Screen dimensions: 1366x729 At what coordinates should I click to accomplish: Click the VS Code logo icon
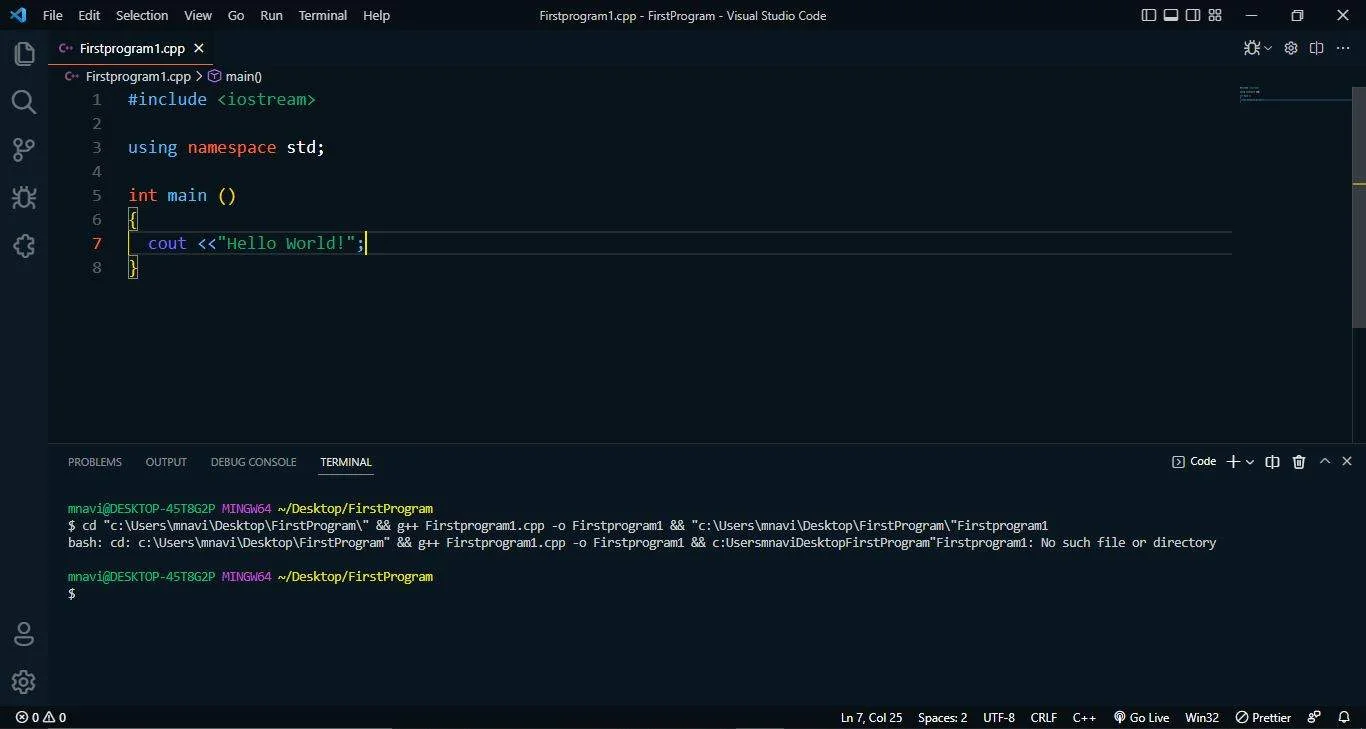[x=18, y=15]
